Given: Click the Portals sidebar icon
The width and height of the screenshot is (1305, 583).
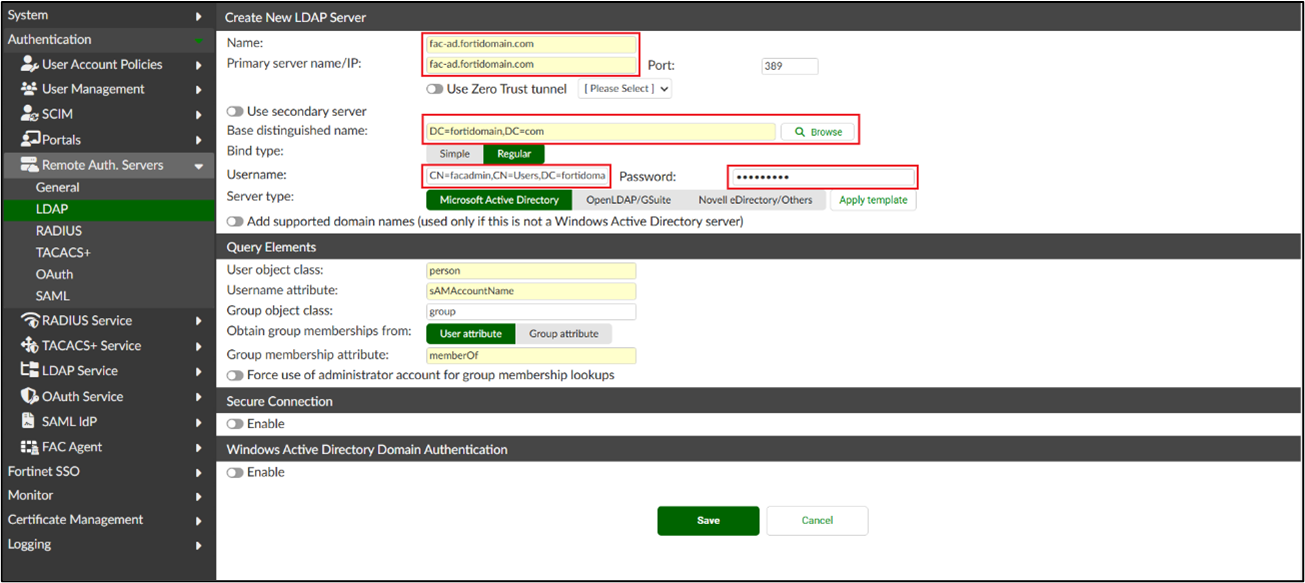Looking at the screenshot, I should coord(29,140).
